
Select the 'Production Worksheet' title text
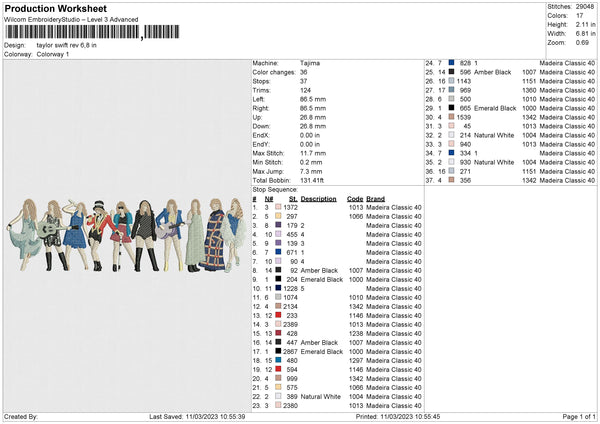pos(55,8)
